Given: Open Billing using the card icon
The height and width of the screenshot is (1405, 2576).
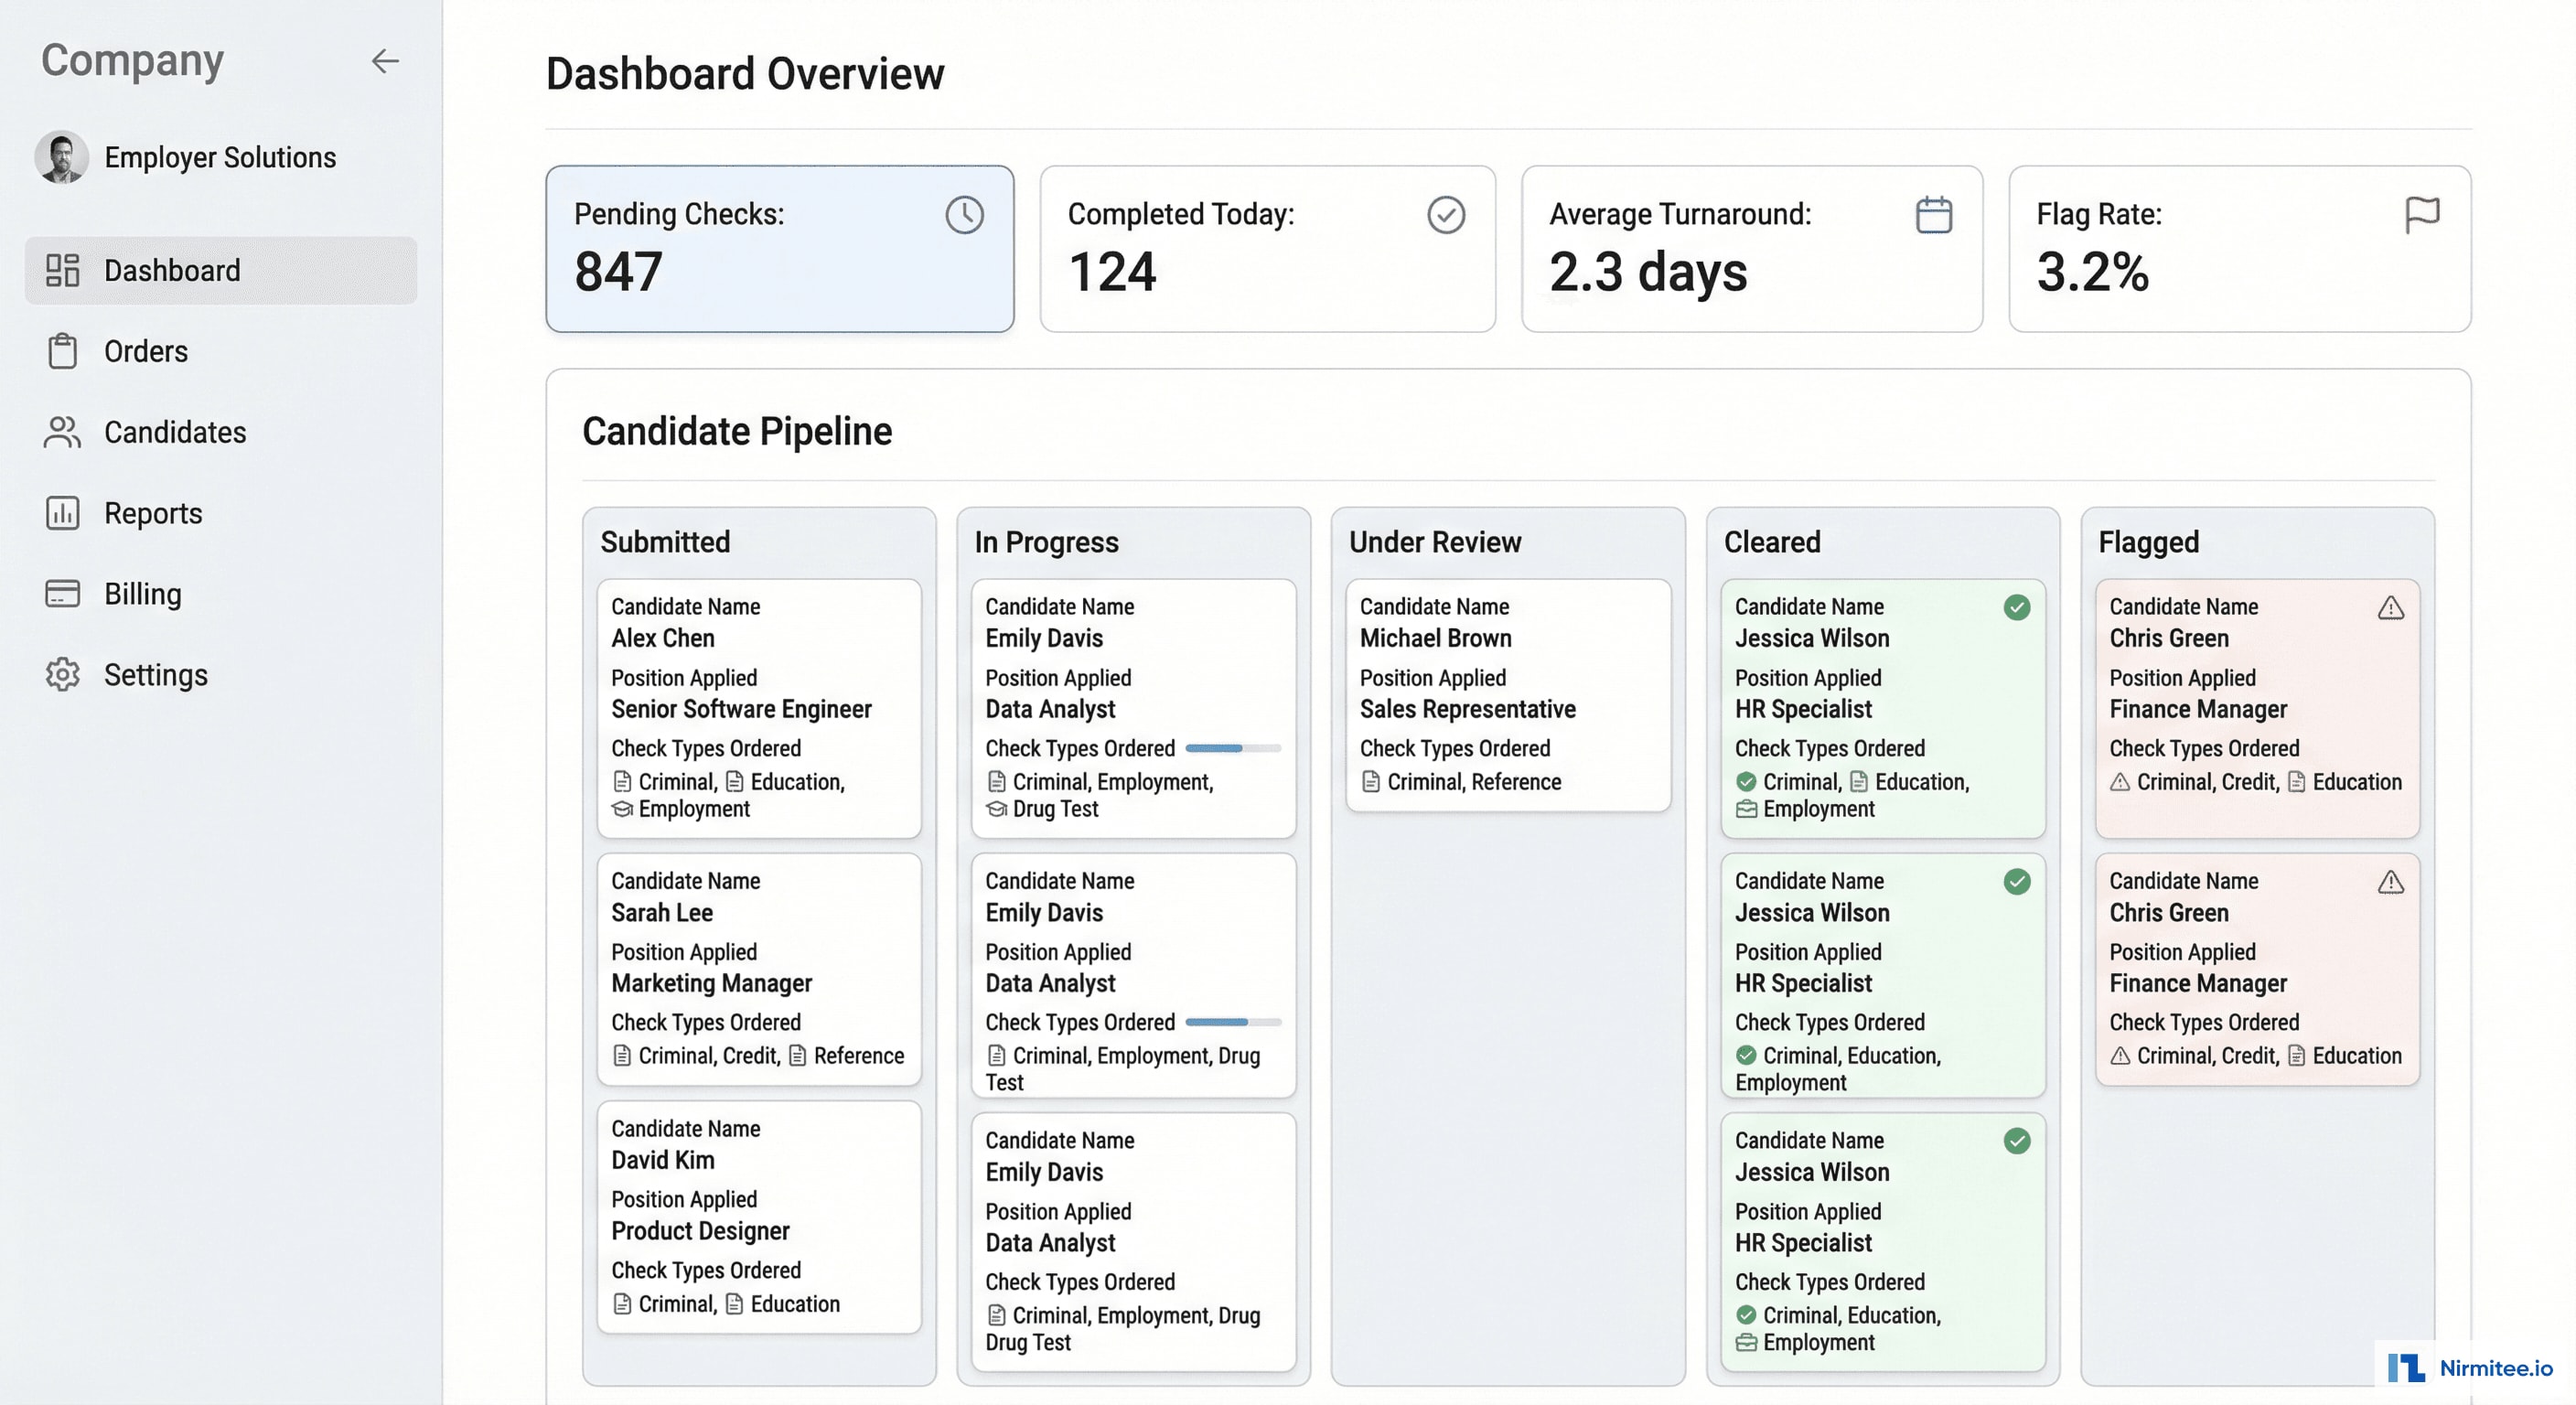Looking at the screenshot, I should point(63,593).
